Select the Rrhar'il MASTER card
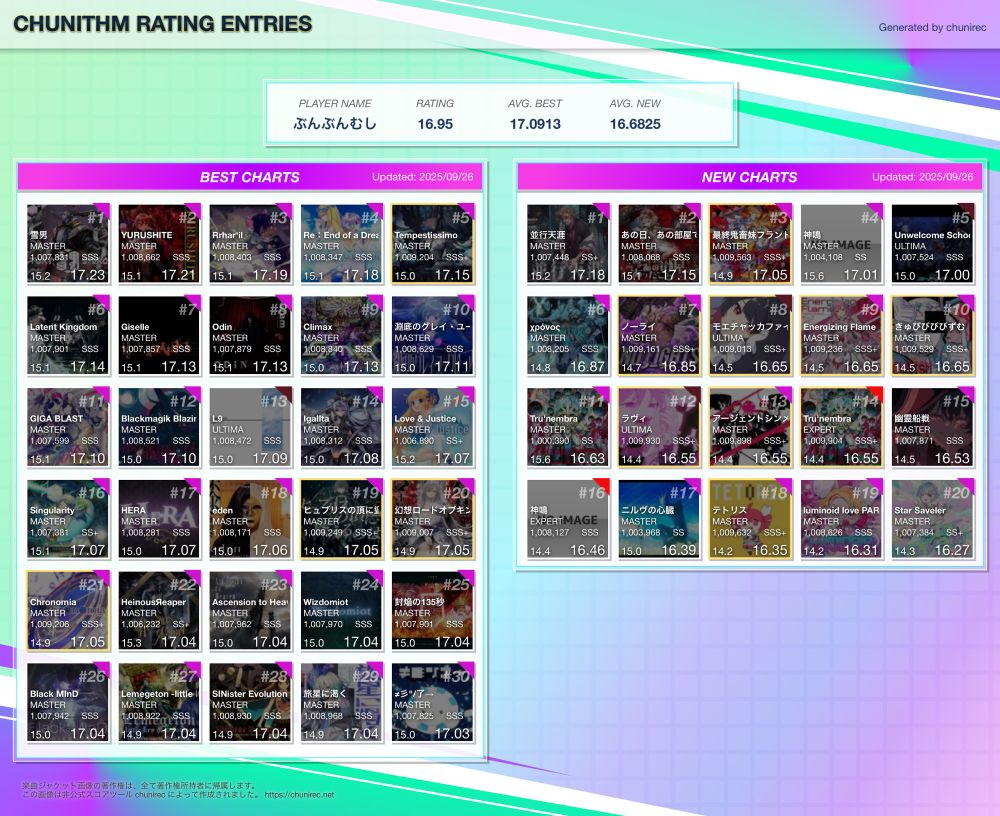 251,244
